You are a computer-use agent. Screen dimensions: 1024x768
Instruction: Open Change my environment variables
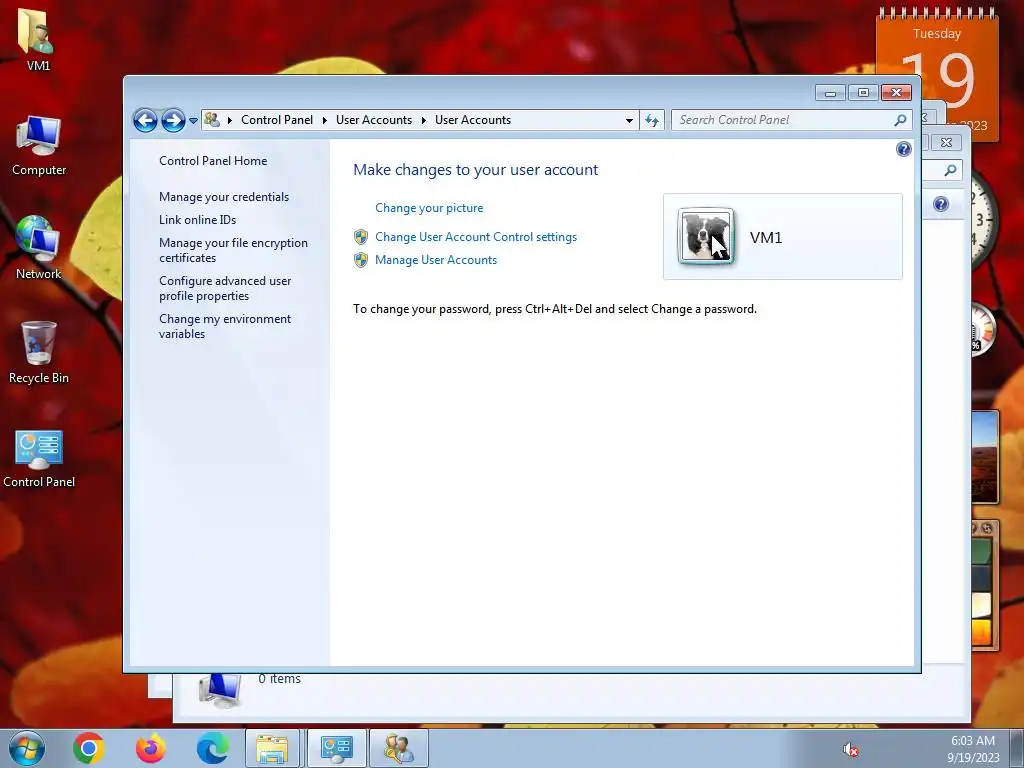pyautogui.click(x=225, y=326)
